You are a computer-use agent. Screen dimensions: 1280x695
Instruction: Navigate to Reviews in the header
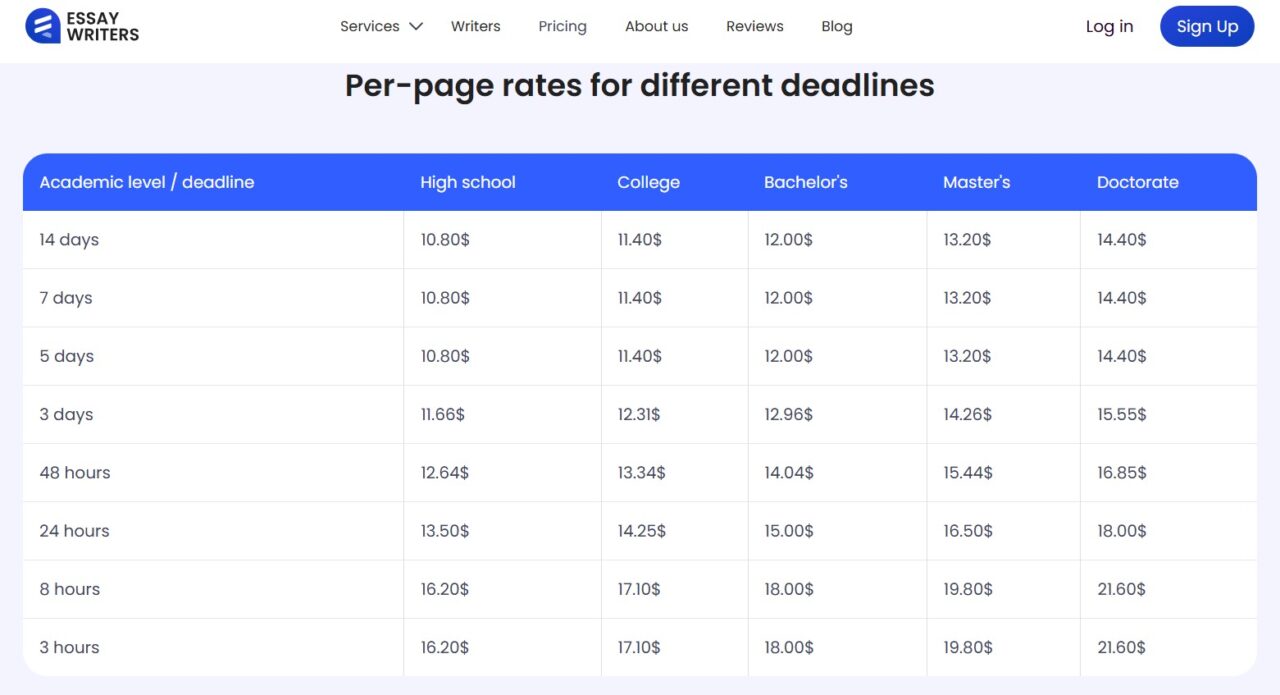click(x=754, y=26)
